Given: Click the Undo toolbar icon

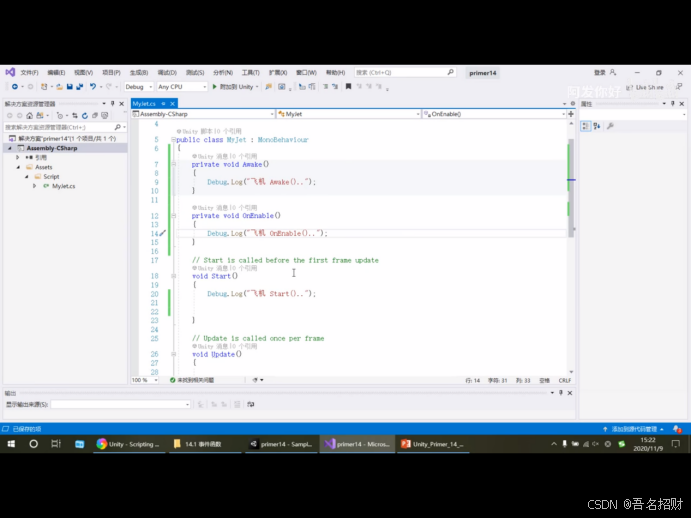Looking at the screenshot, I should pyautogui.click(x=93, y=87).
